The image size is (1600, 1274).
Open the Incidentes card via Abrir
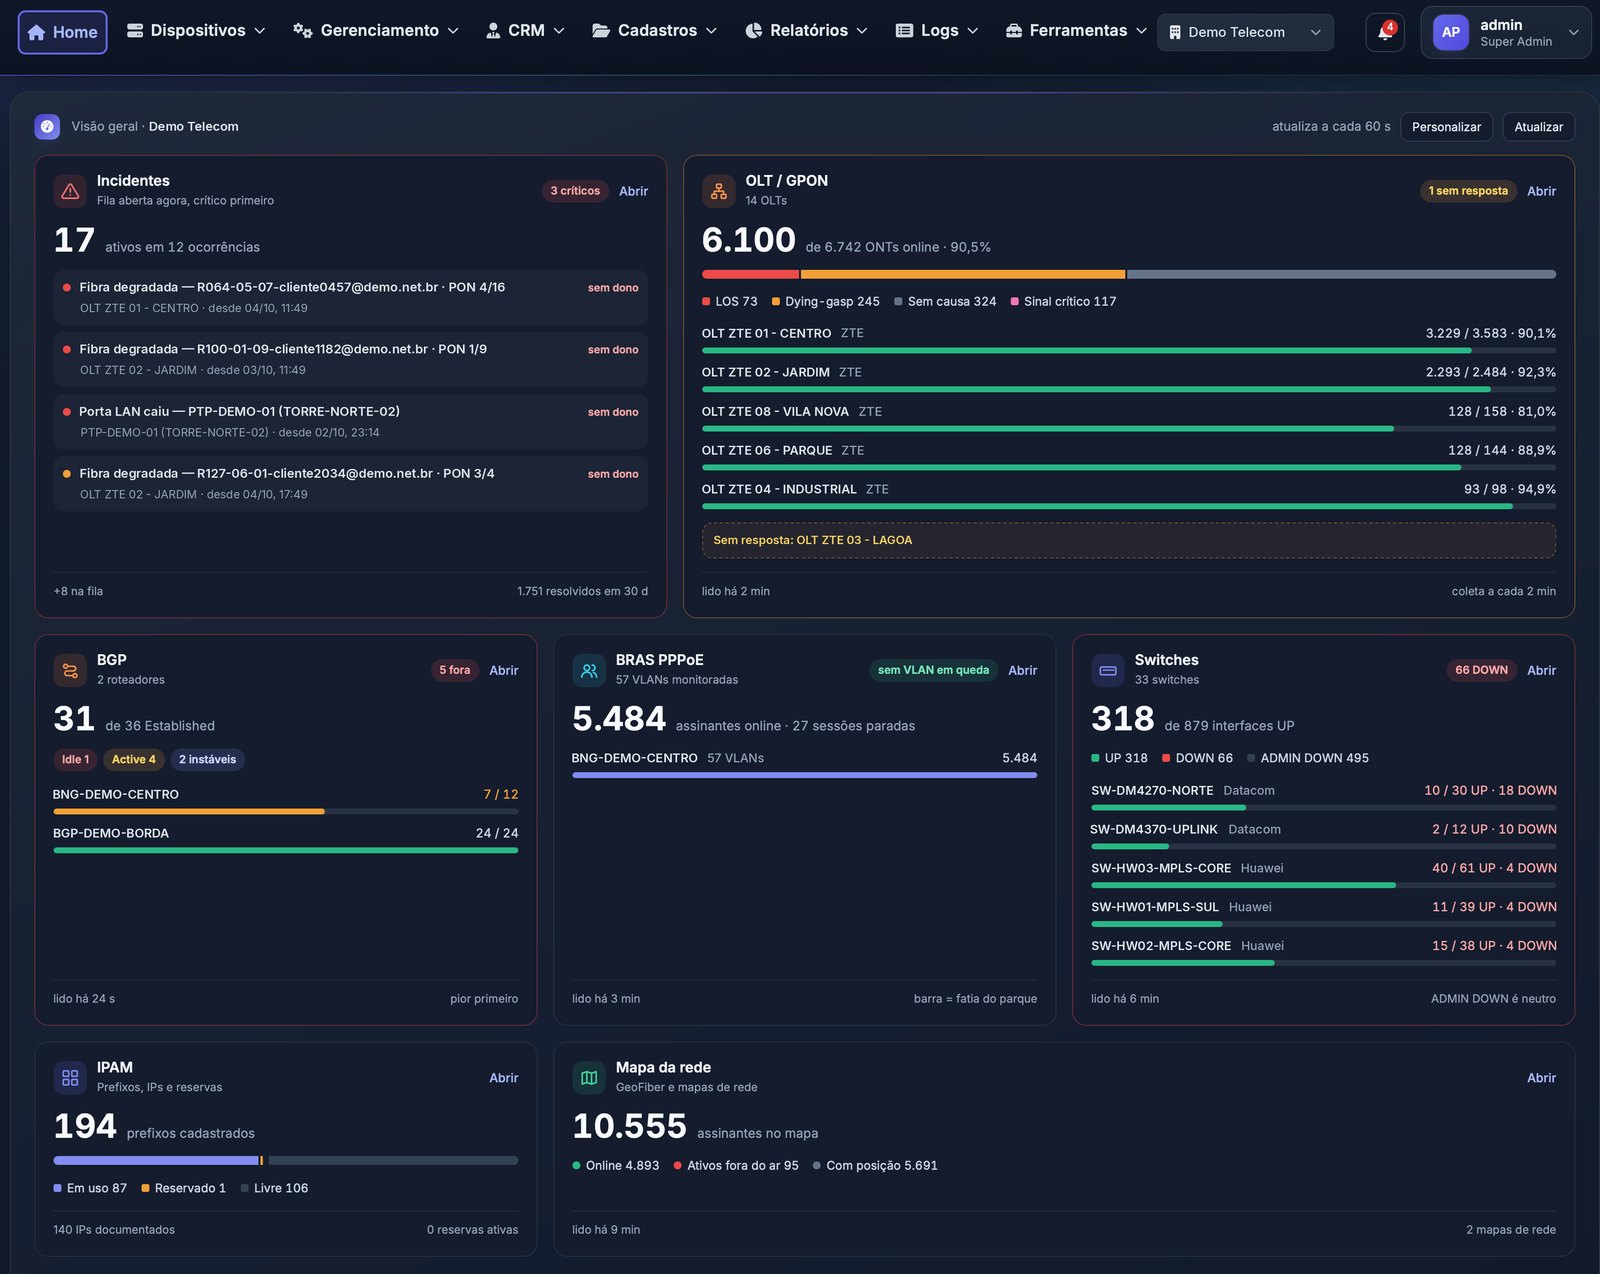tap(633, 191)
